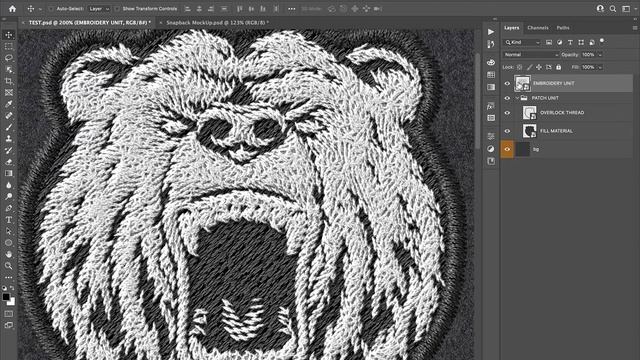Select the Pen tool
640x360 pixels.
pos(9,208)
